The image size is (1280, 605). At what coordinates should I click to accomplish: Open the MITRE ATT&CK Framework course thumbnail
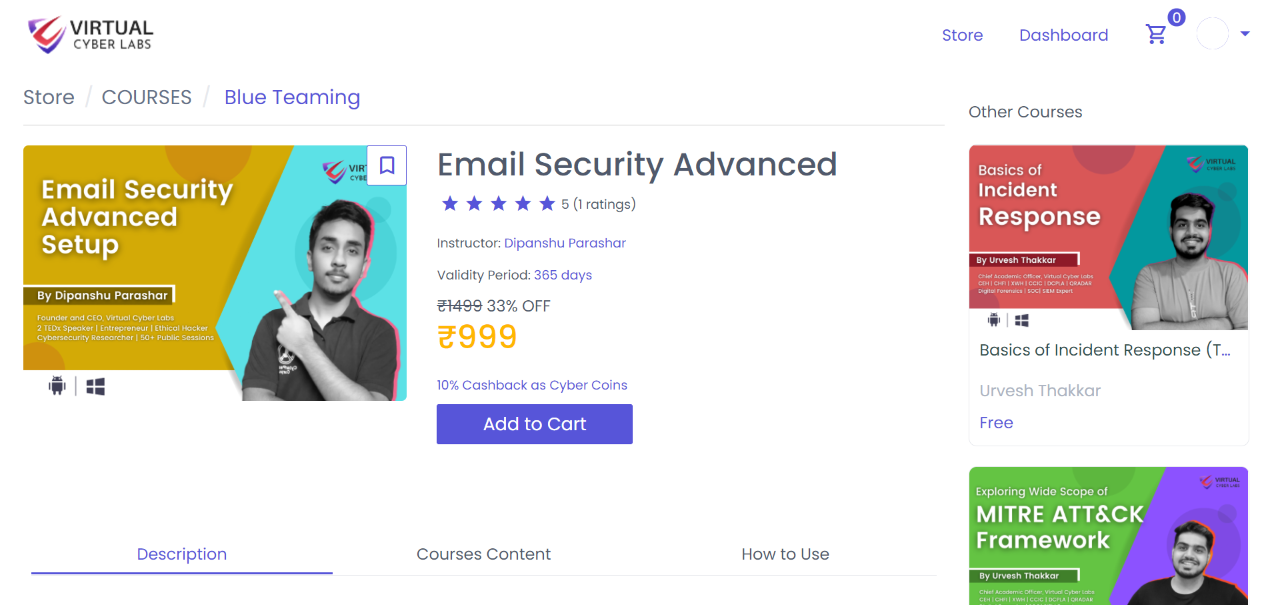[x=1108, y=536]
